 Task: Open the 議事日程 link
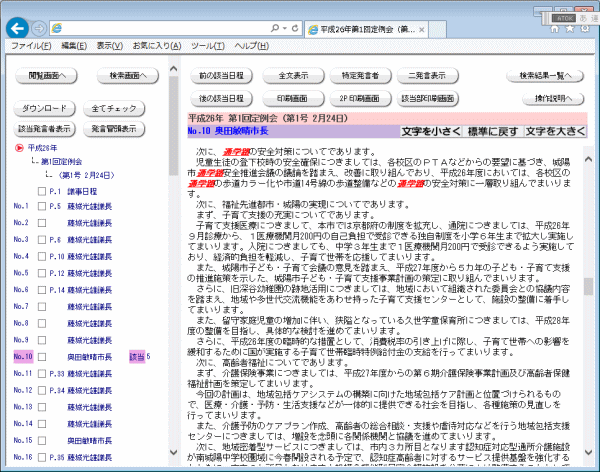pos(82,191)
